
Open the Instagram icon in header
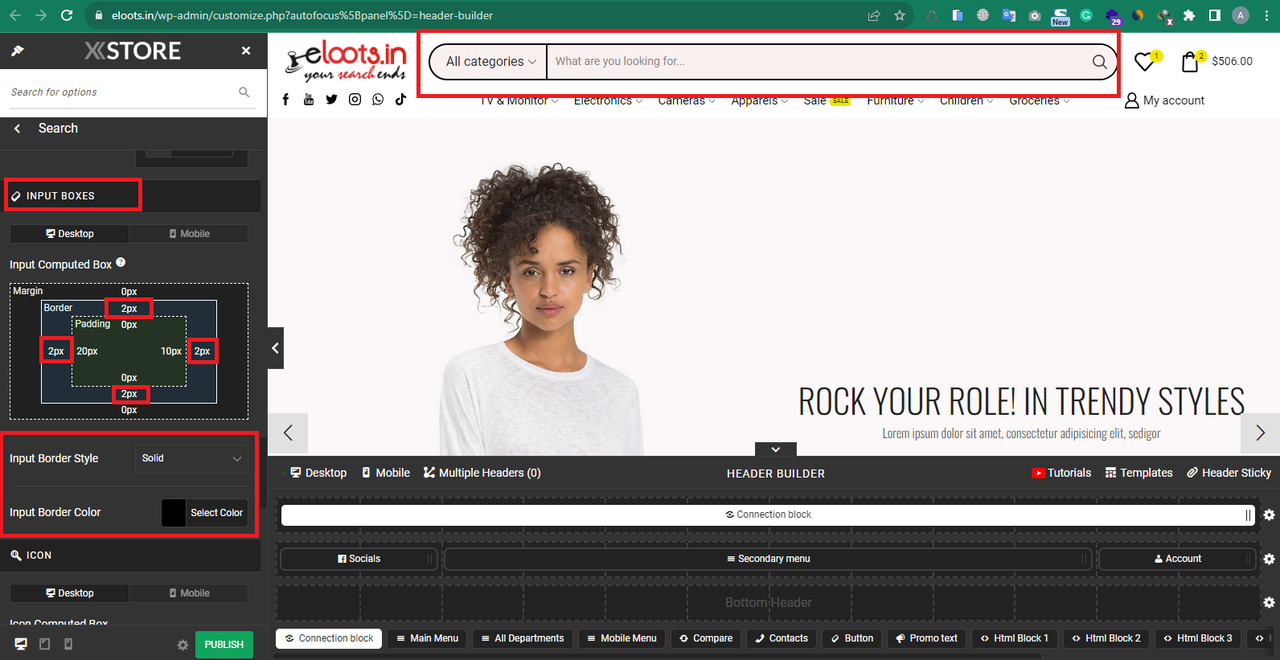click(x=354, y=99)
